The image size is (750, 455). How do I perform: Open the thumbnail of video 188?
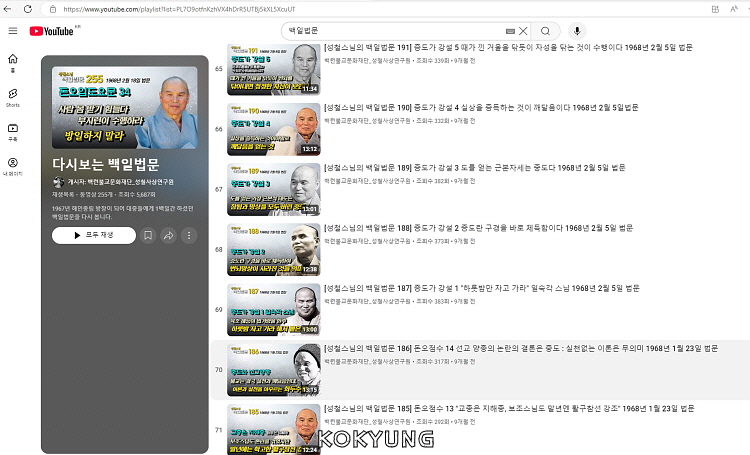point(274,250)
